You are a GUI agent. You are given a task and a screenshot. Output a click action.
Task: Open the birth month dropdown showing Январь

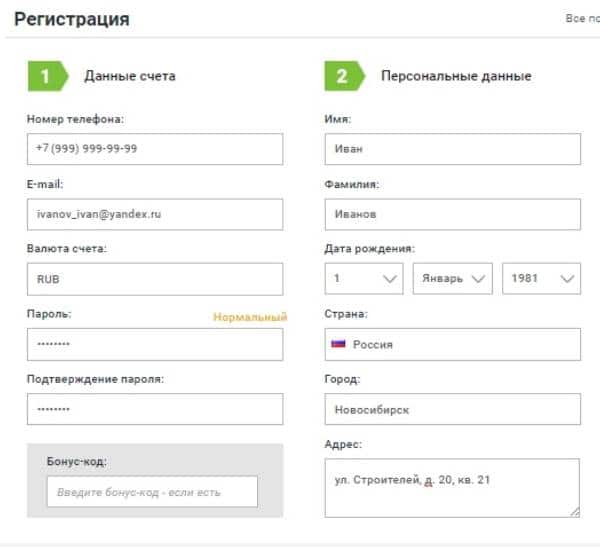coord(452,279)
